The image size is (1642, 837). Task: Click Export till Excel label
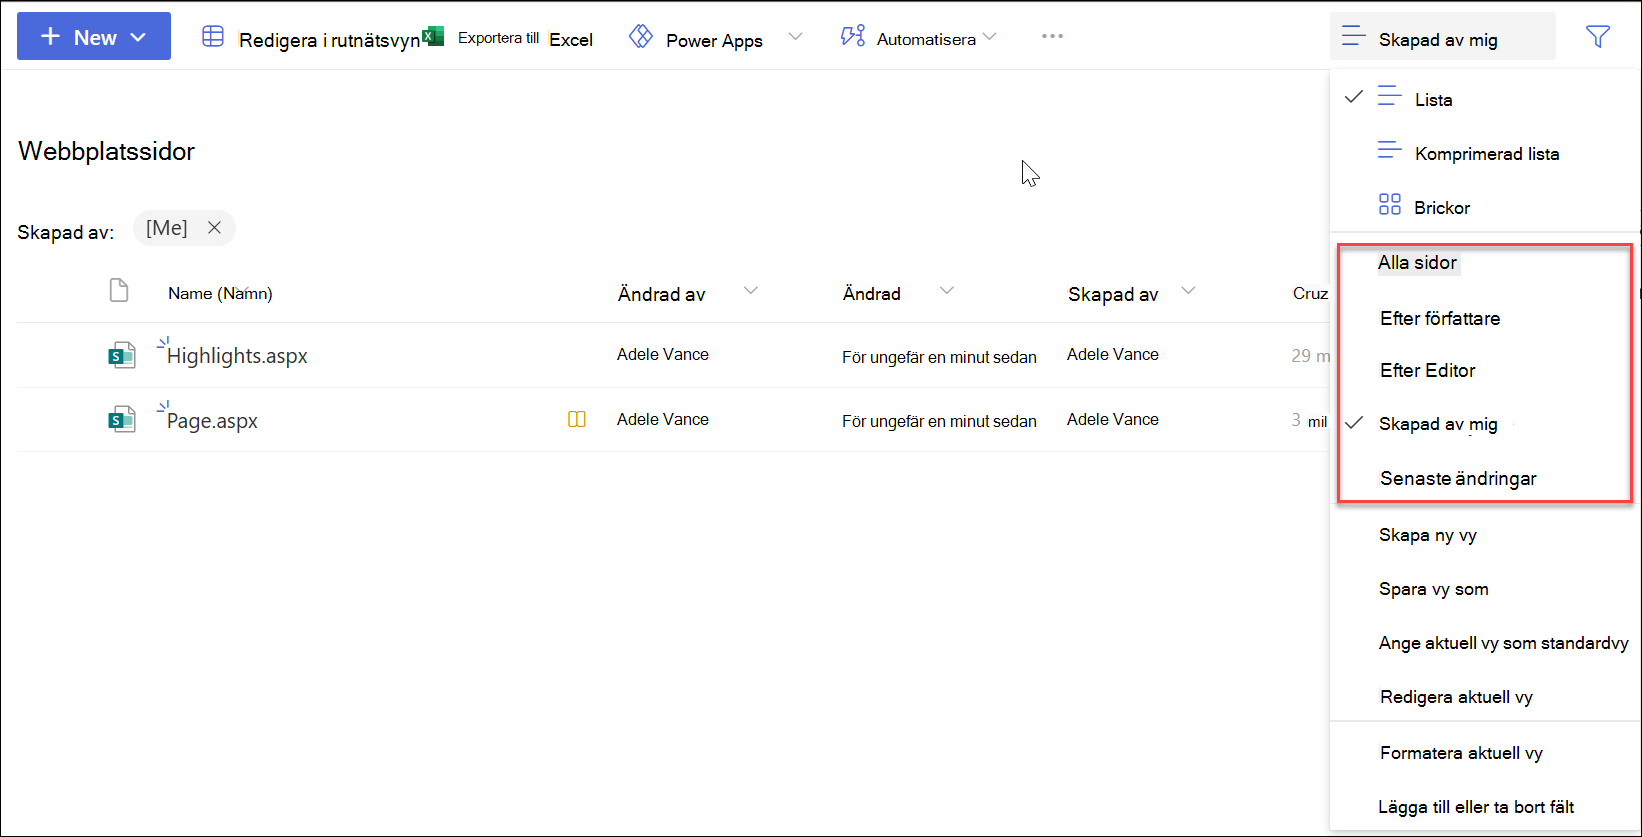tap(525, 38)
